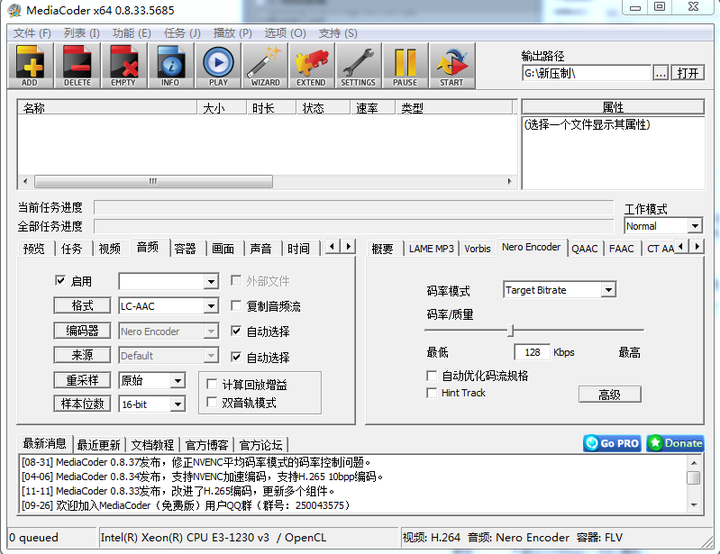This screenshot has height=554, width=720.
Task: Click news panel scroll down arrow
Action: [694, 505]
